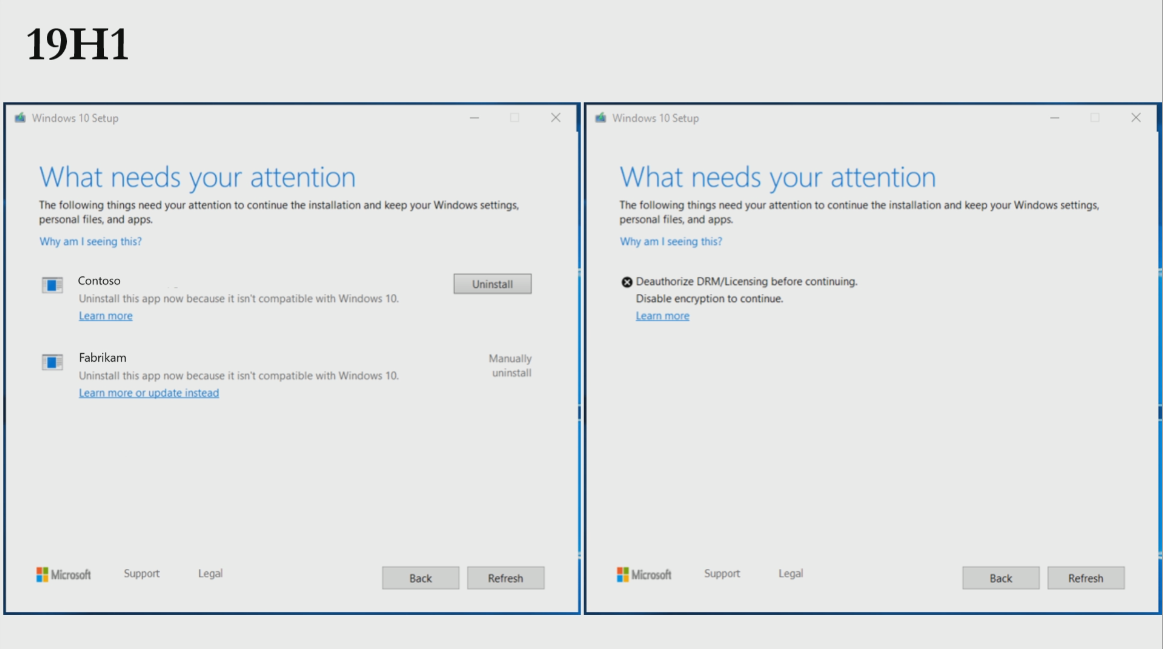Click the Contoso app icon

click(x=52, y=285)
